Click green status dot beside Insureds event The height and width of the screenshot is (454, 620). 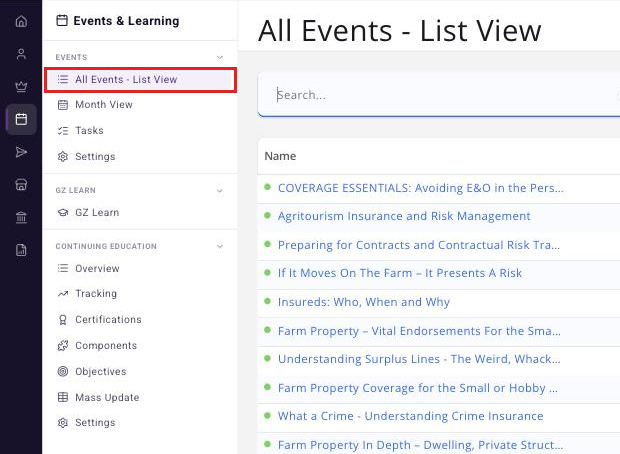click(267, 301)
